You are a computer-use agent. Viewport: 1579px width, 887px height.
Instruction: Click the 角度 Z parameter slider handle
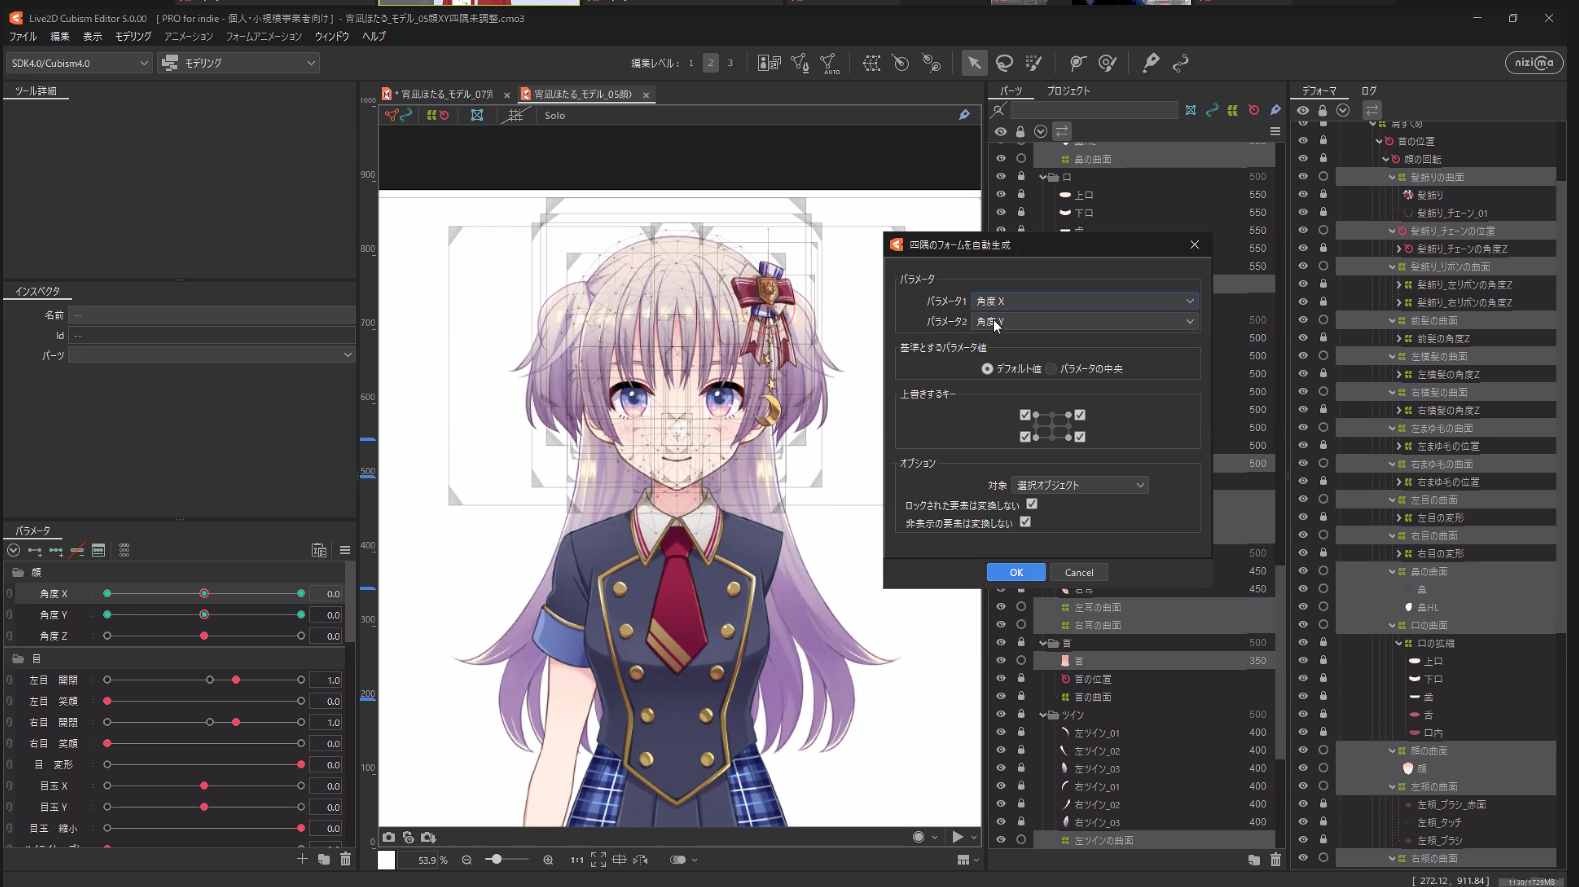coord(204,636)
